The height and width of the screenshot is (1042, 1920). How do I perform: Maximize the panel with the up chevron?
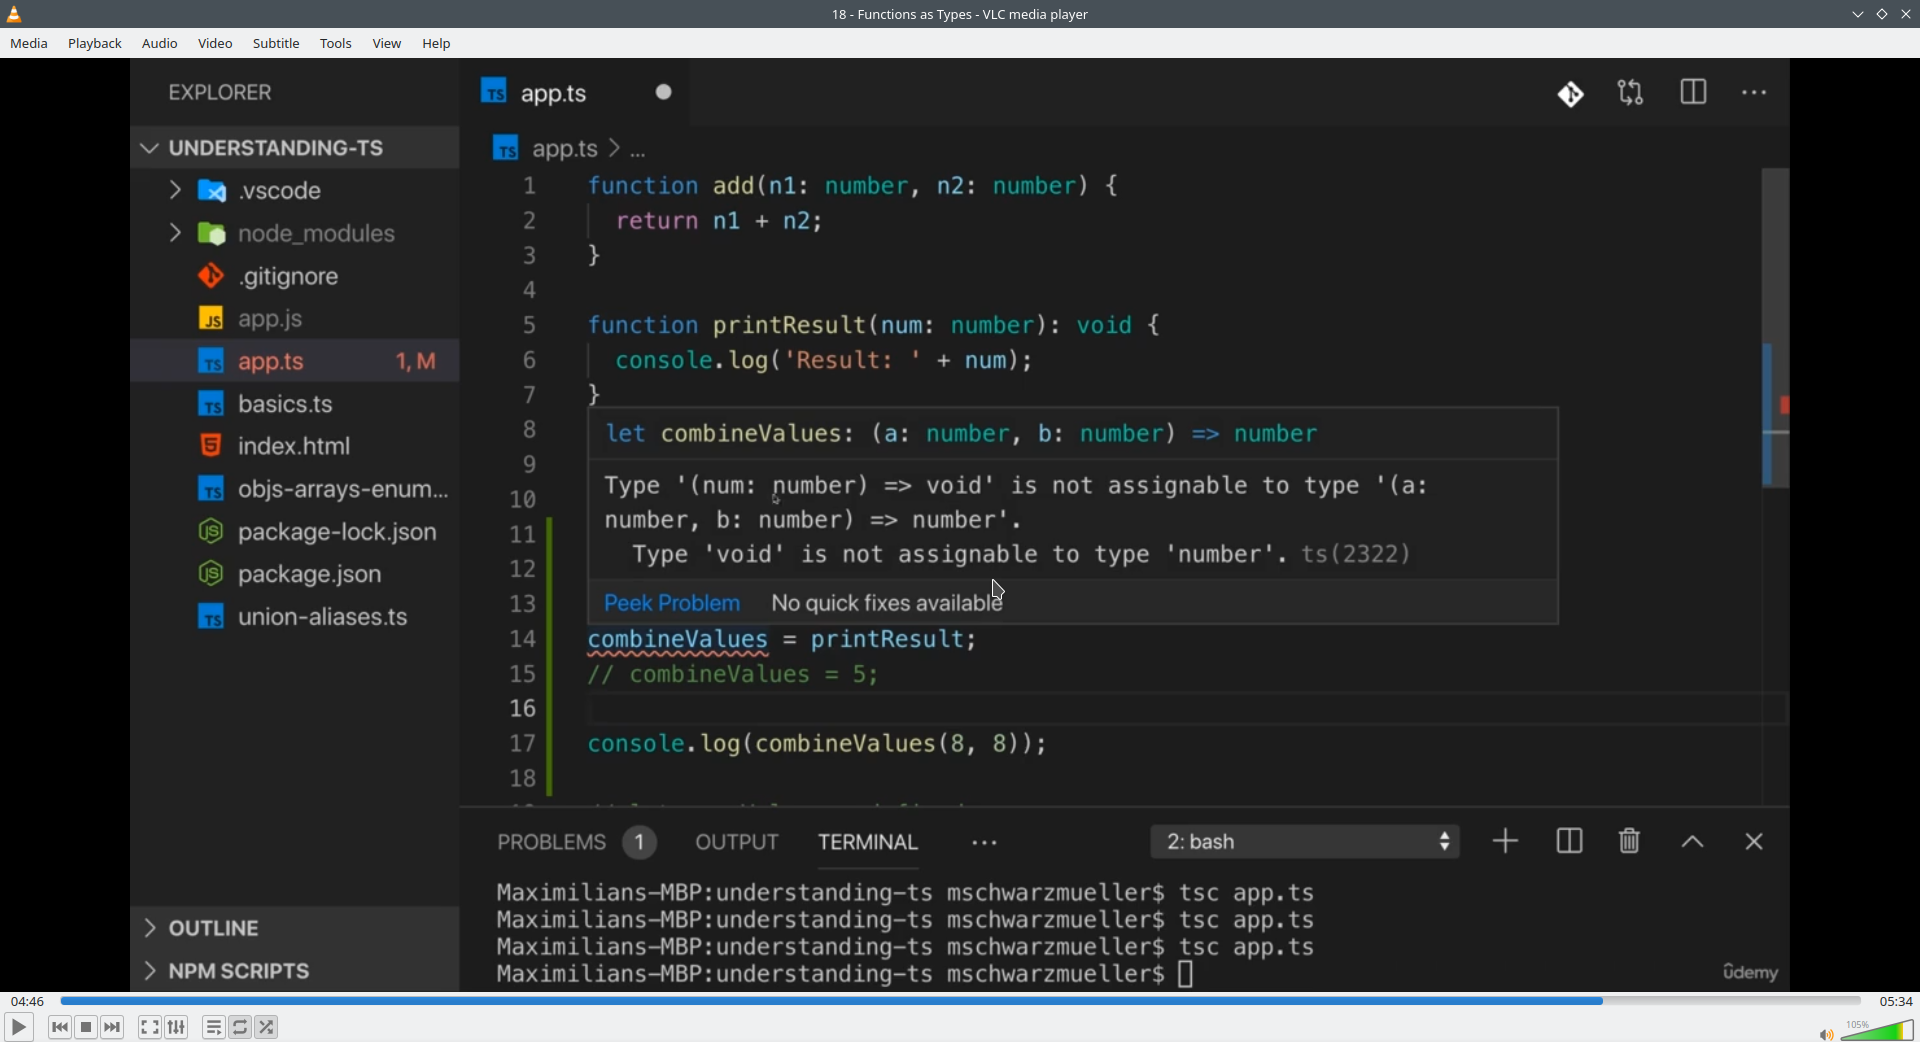tap(1692, 842)
